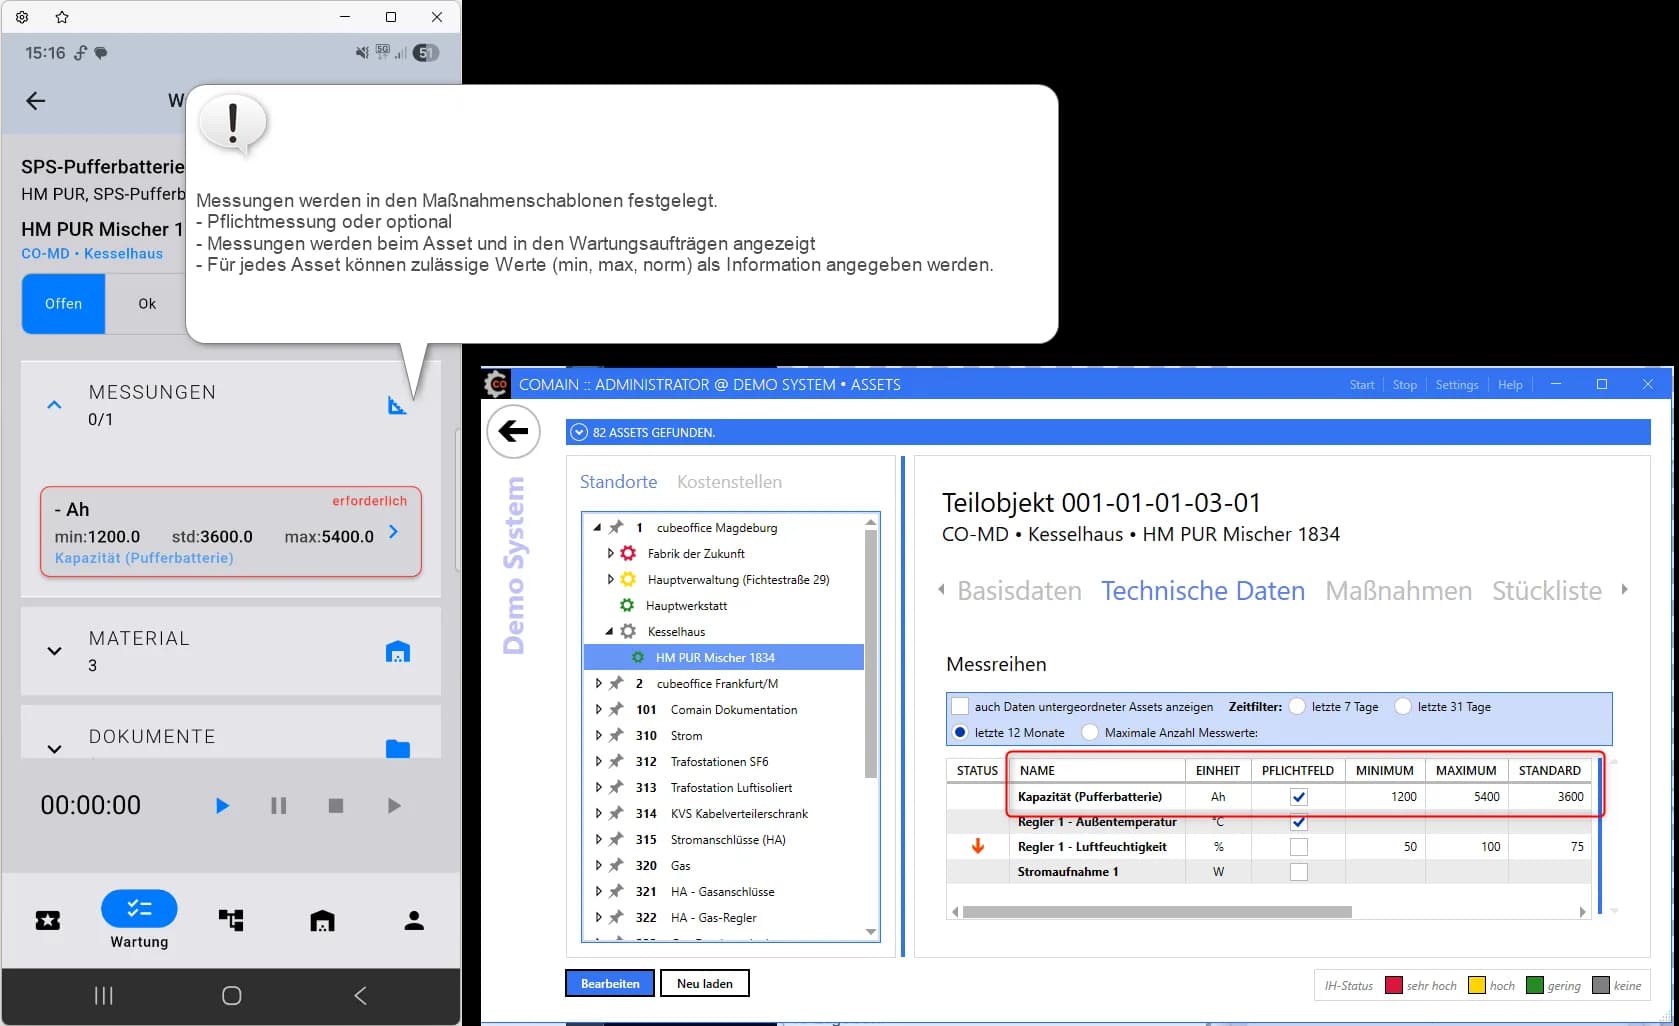The height and width of the screenshot is (1026, 1679).
Task: Open the Settings menu in COMAIN title bar
Action: (x=1456, y=384)
